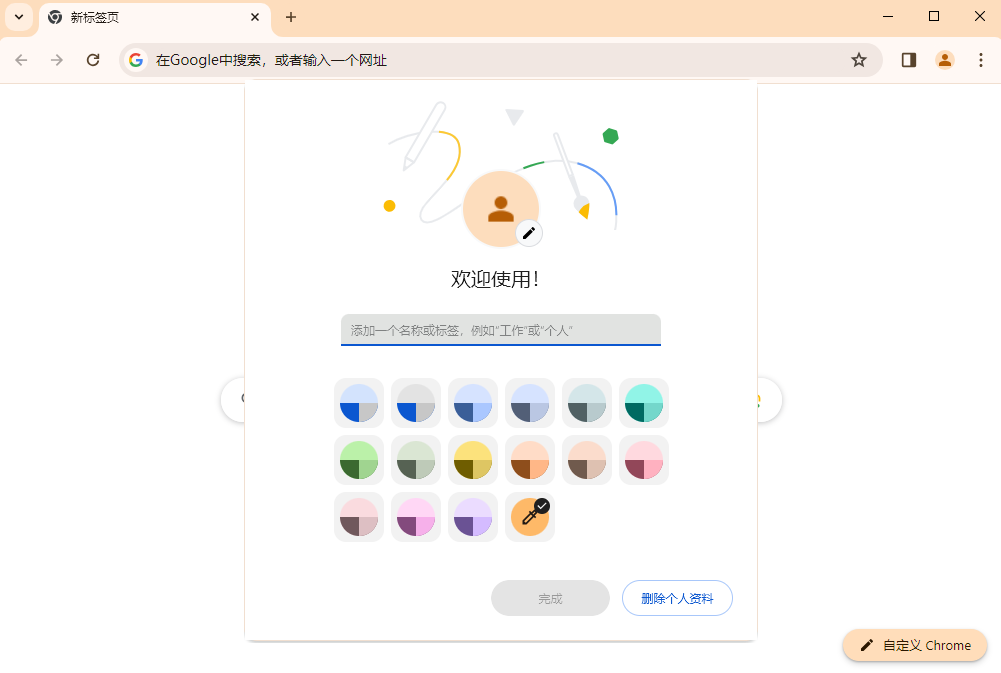
Task: Select the yellow theme color swatch
Action: 473,460
